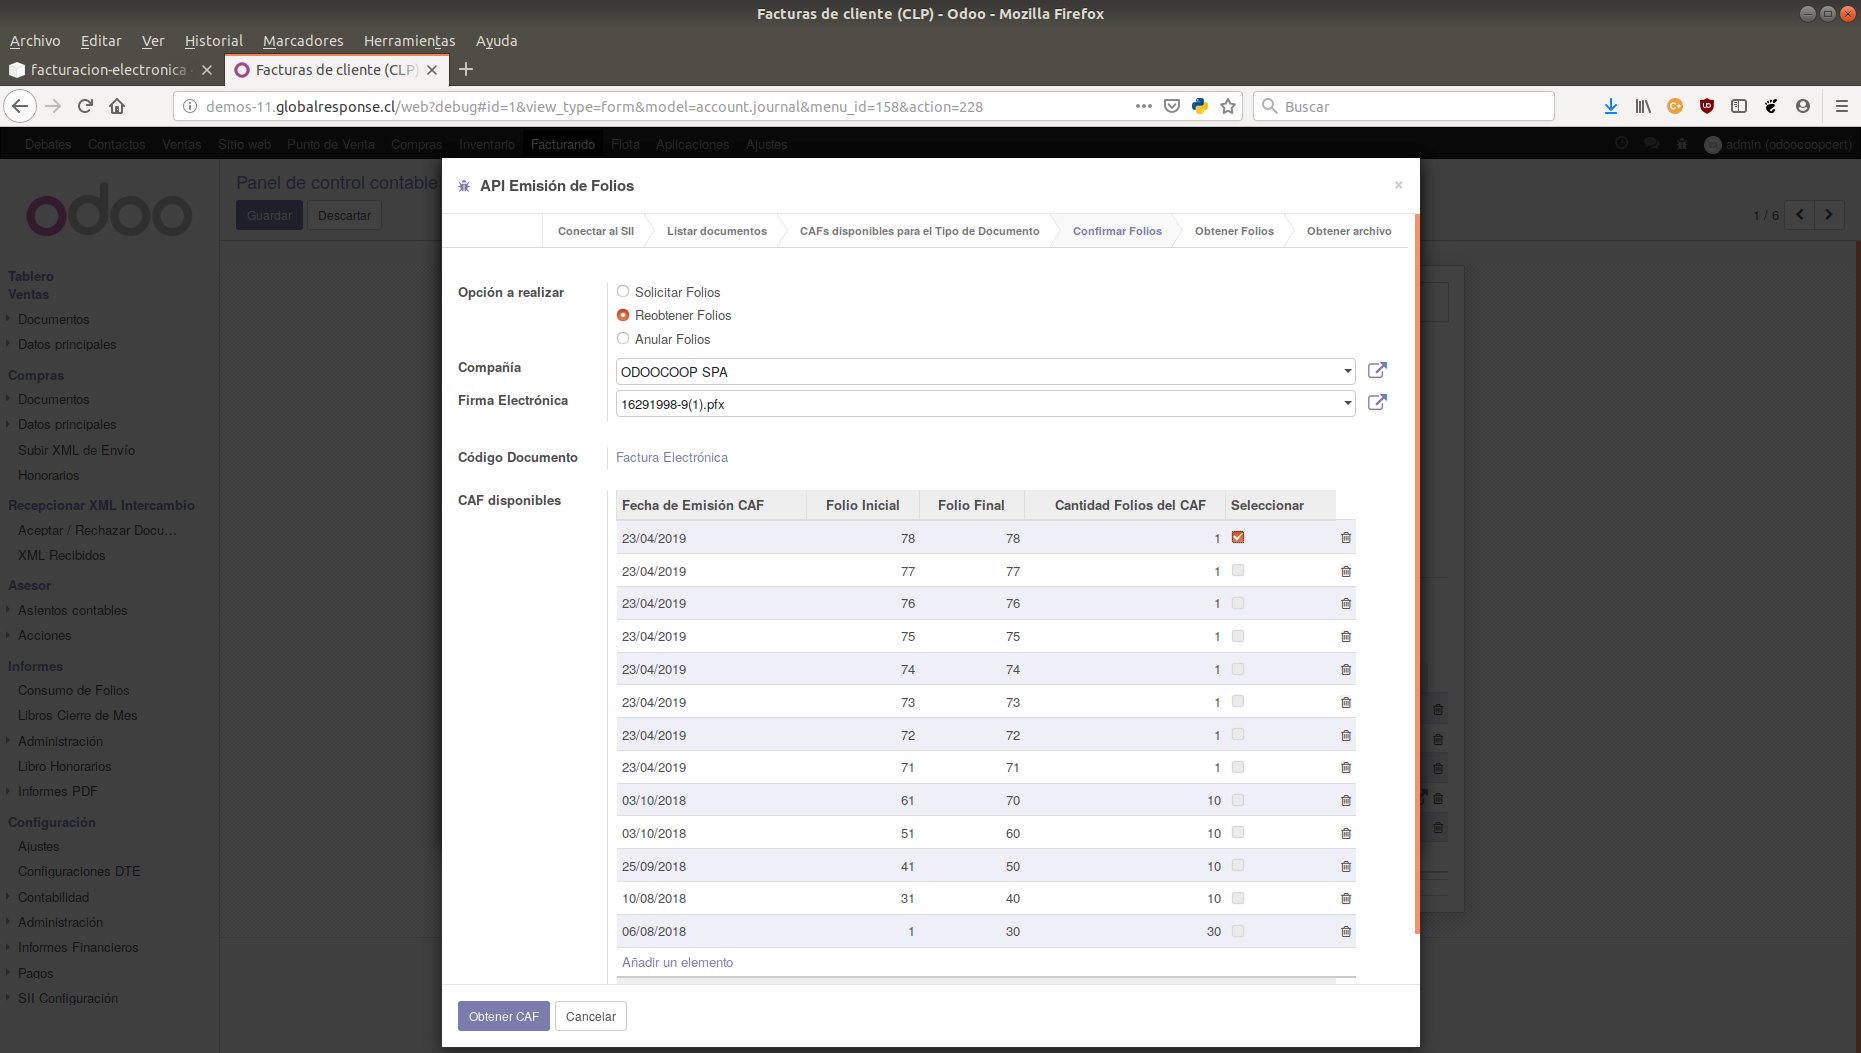
Task: Open the Firma Electrónica record via external link icon
Action: [x=1377, y=402]
